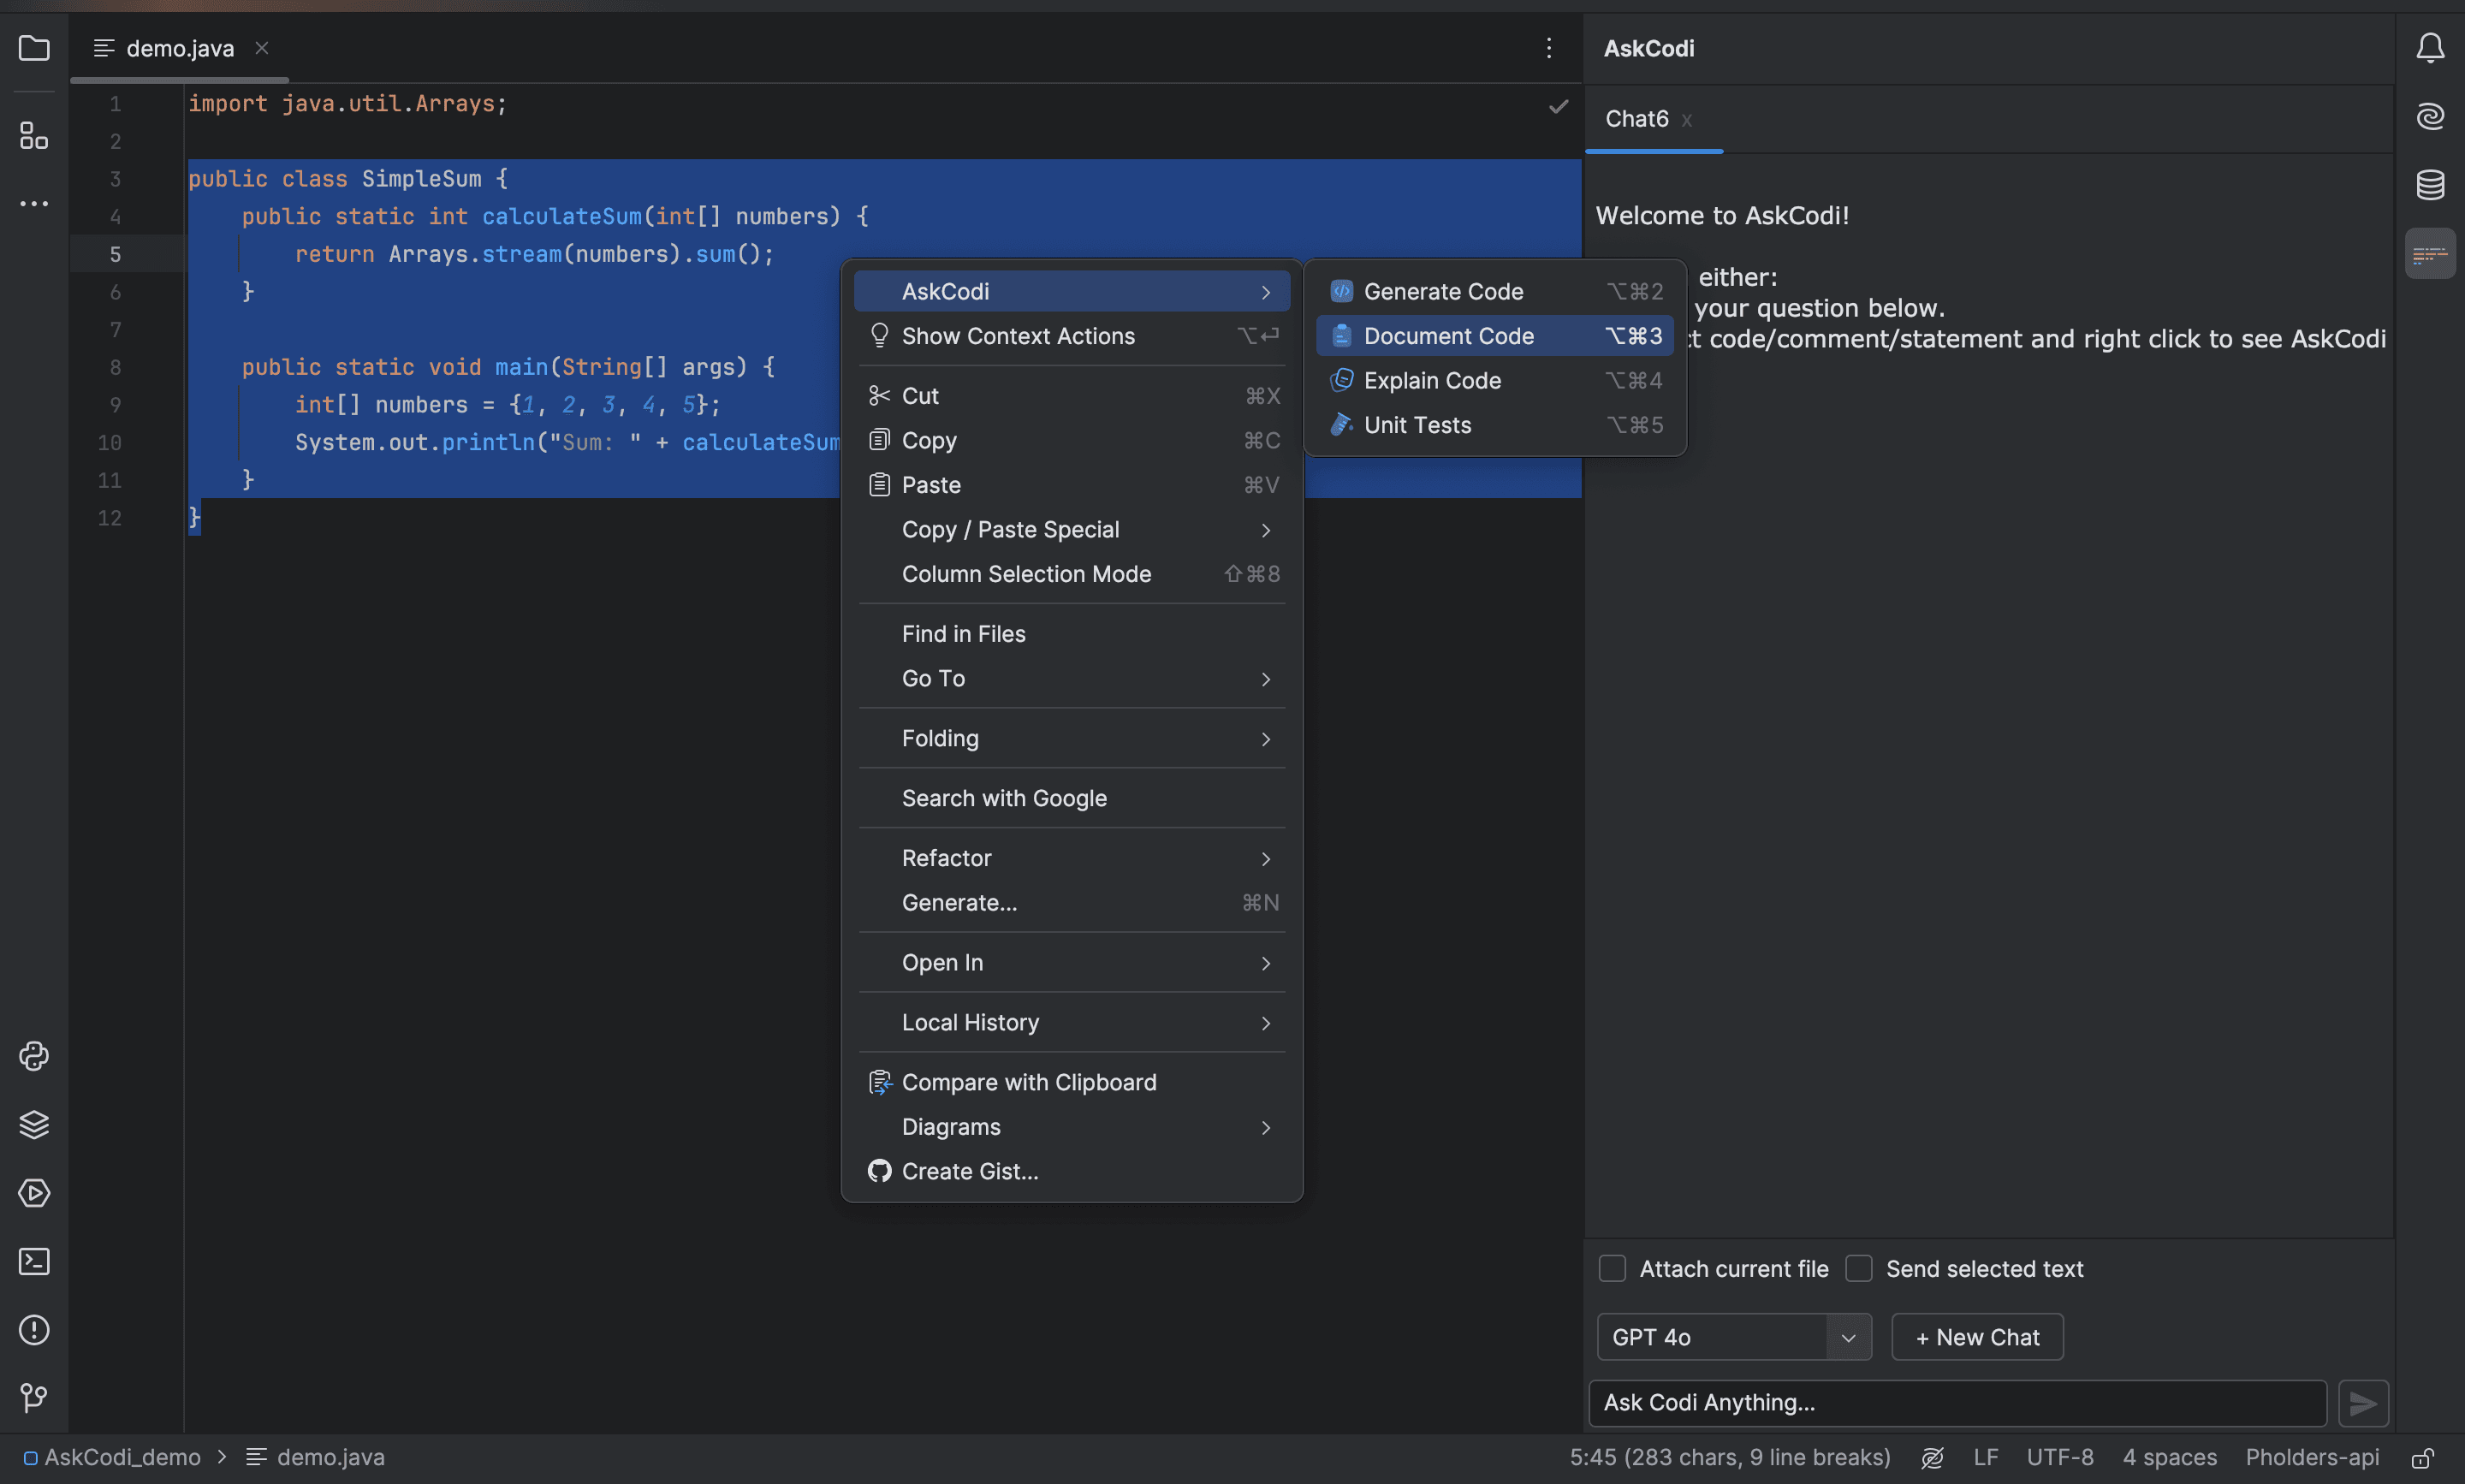
Task: Open the GPT 4o model dropdown
Action: 1734,1337
